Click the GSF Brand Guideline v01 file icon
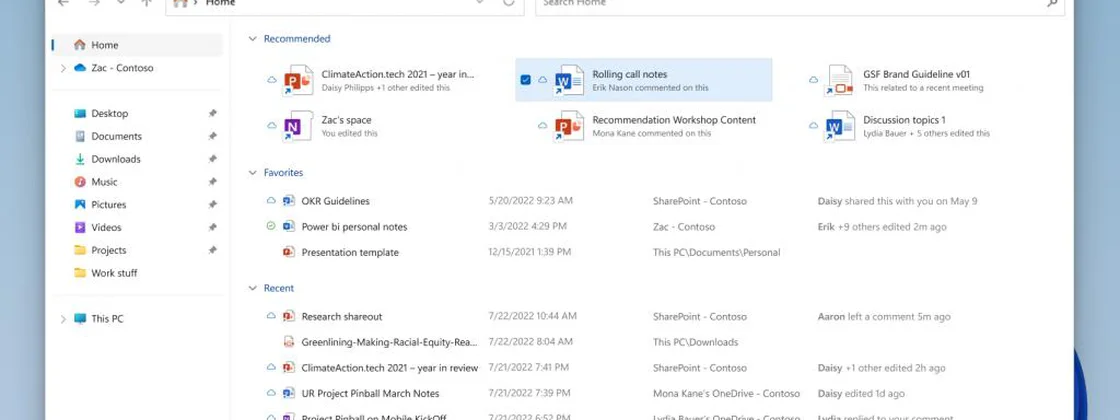This screenshot has height=420, width=1120. [x=838, y=80]
